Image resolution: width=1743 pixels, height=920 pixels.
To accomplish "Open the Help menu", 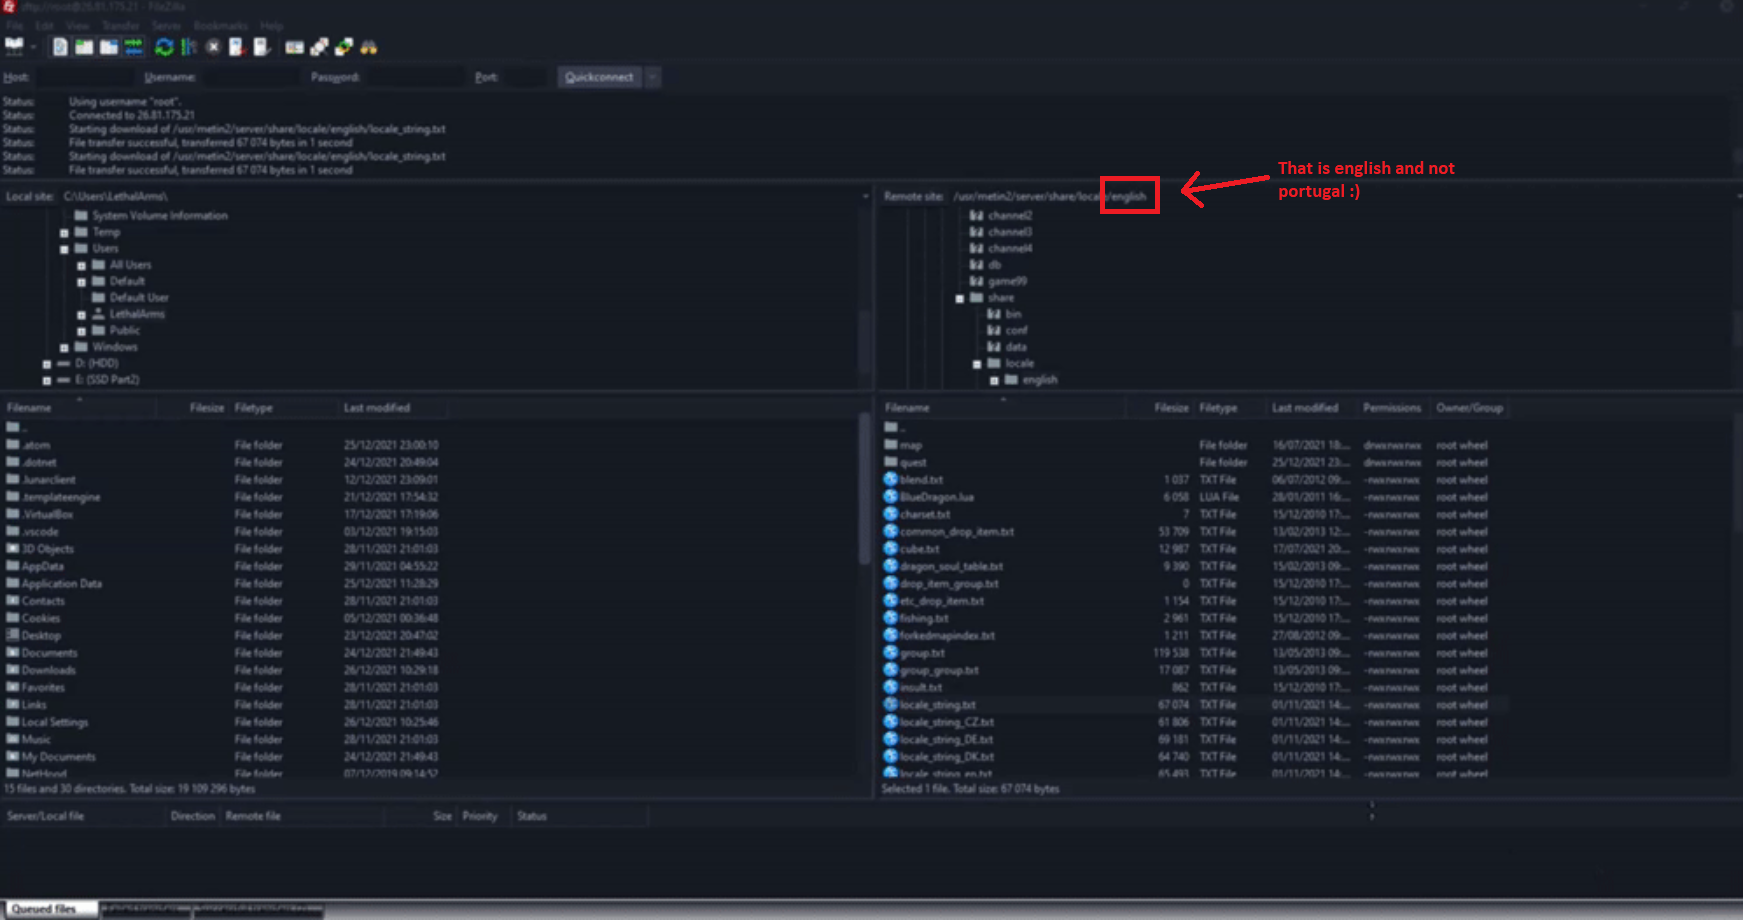I will tap(271, 25).
